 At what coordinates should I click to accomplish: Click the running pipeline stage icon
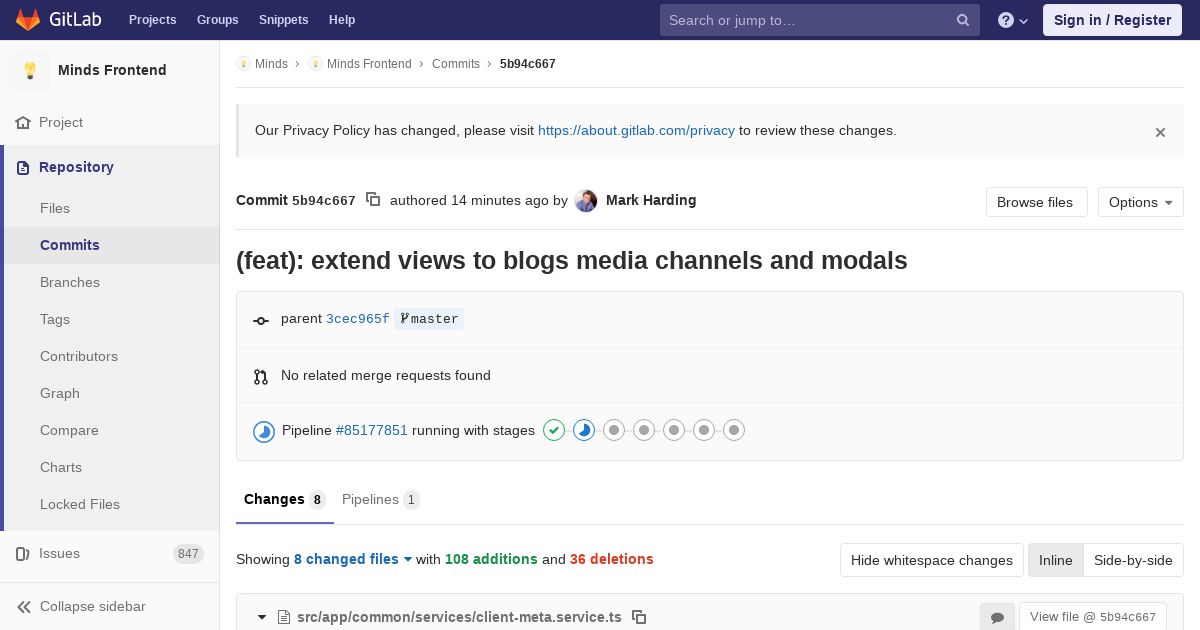[584, 430]
